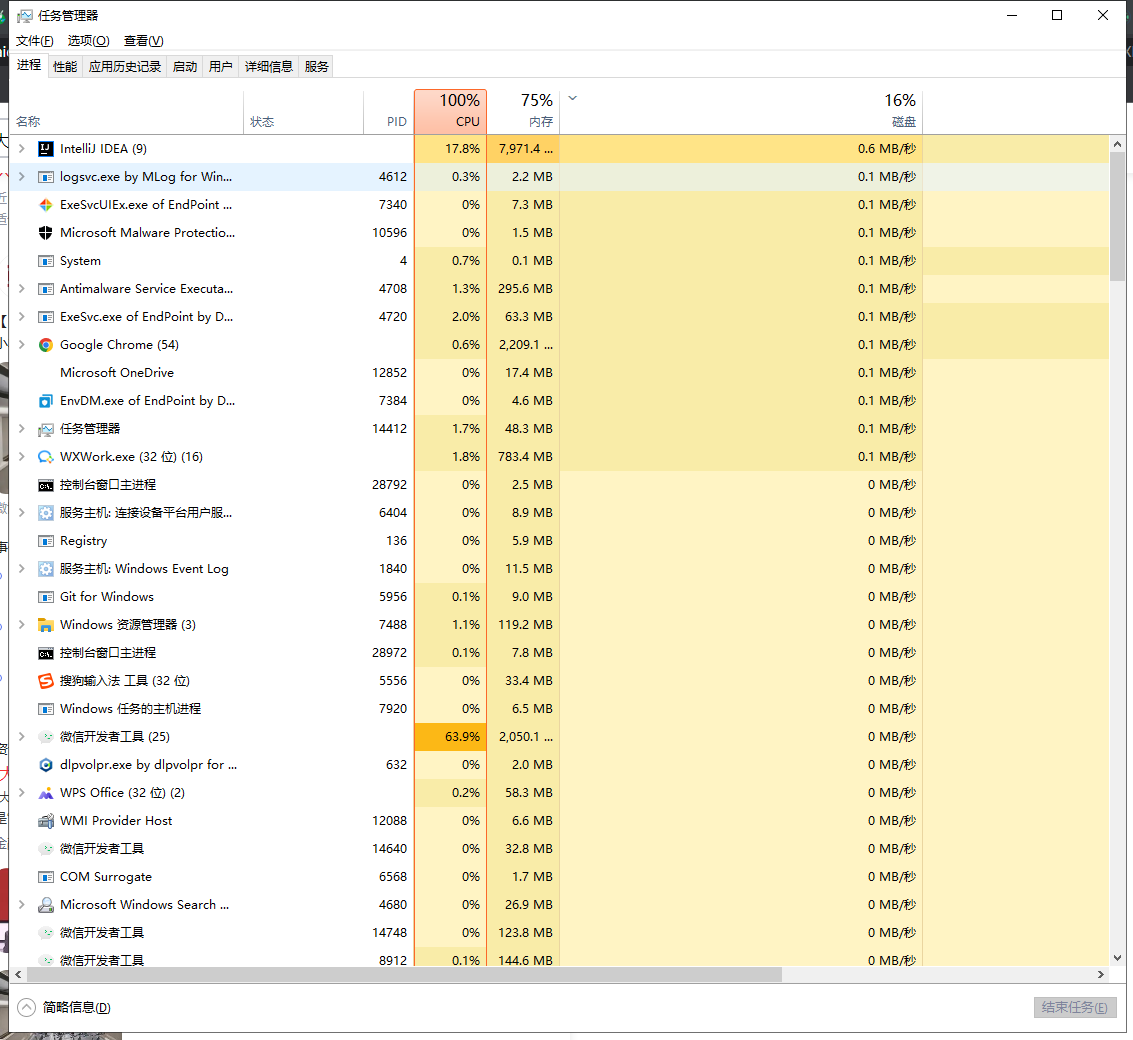This screenshot has height=1040, width=1133.
Task: Expand the WPS Office (32 位) (2) group
Action: 22,793
